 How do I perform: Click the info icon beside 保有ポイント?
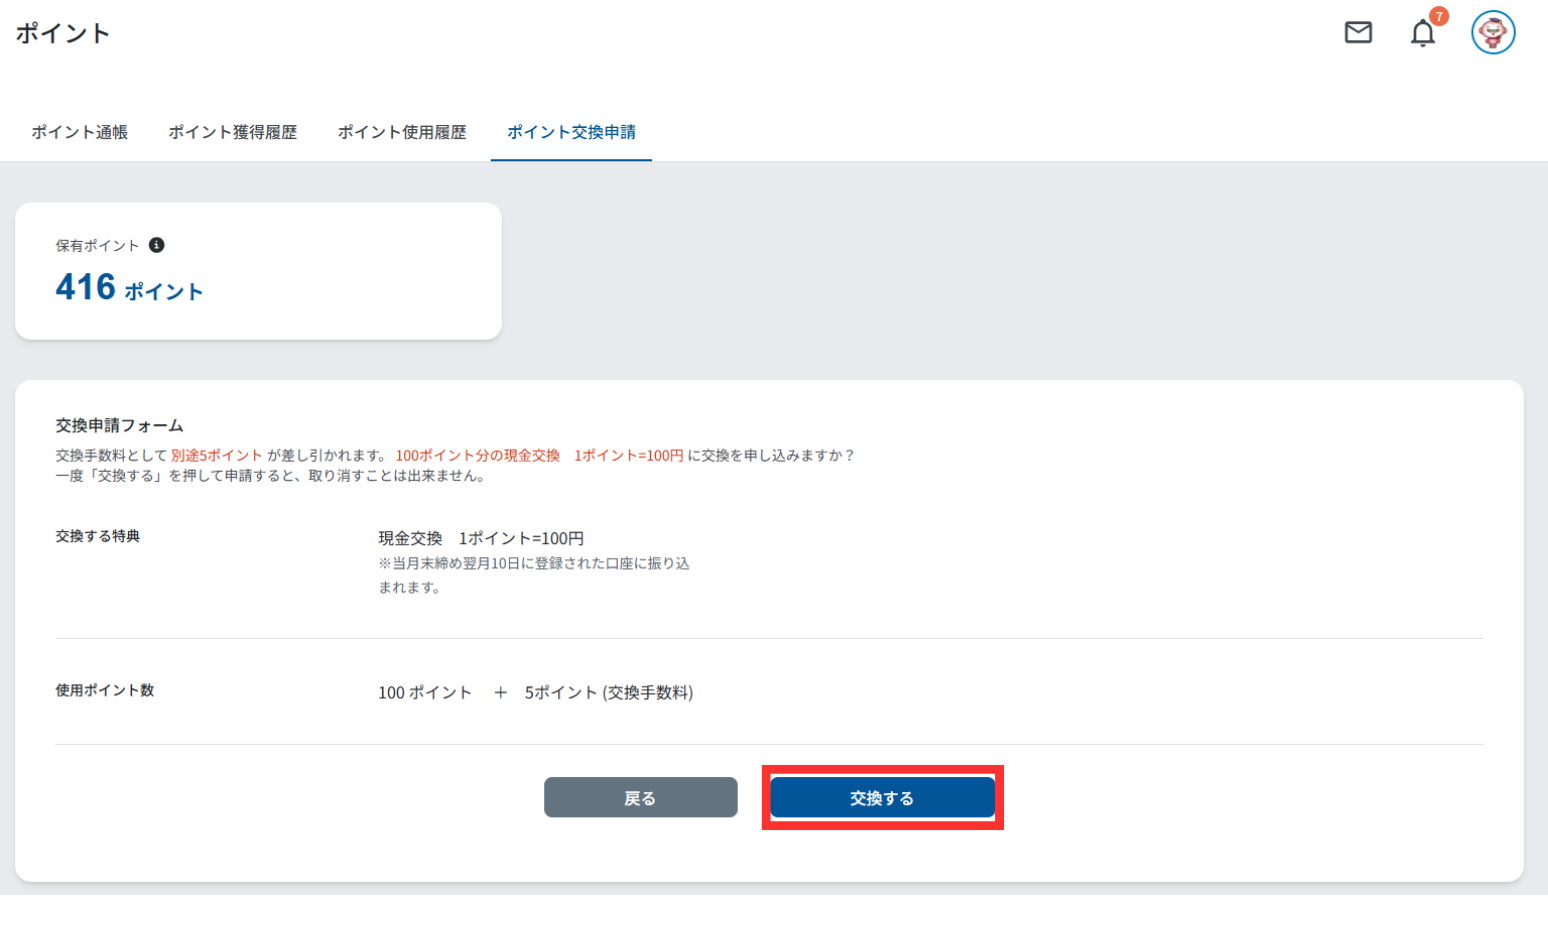[157, 245]
